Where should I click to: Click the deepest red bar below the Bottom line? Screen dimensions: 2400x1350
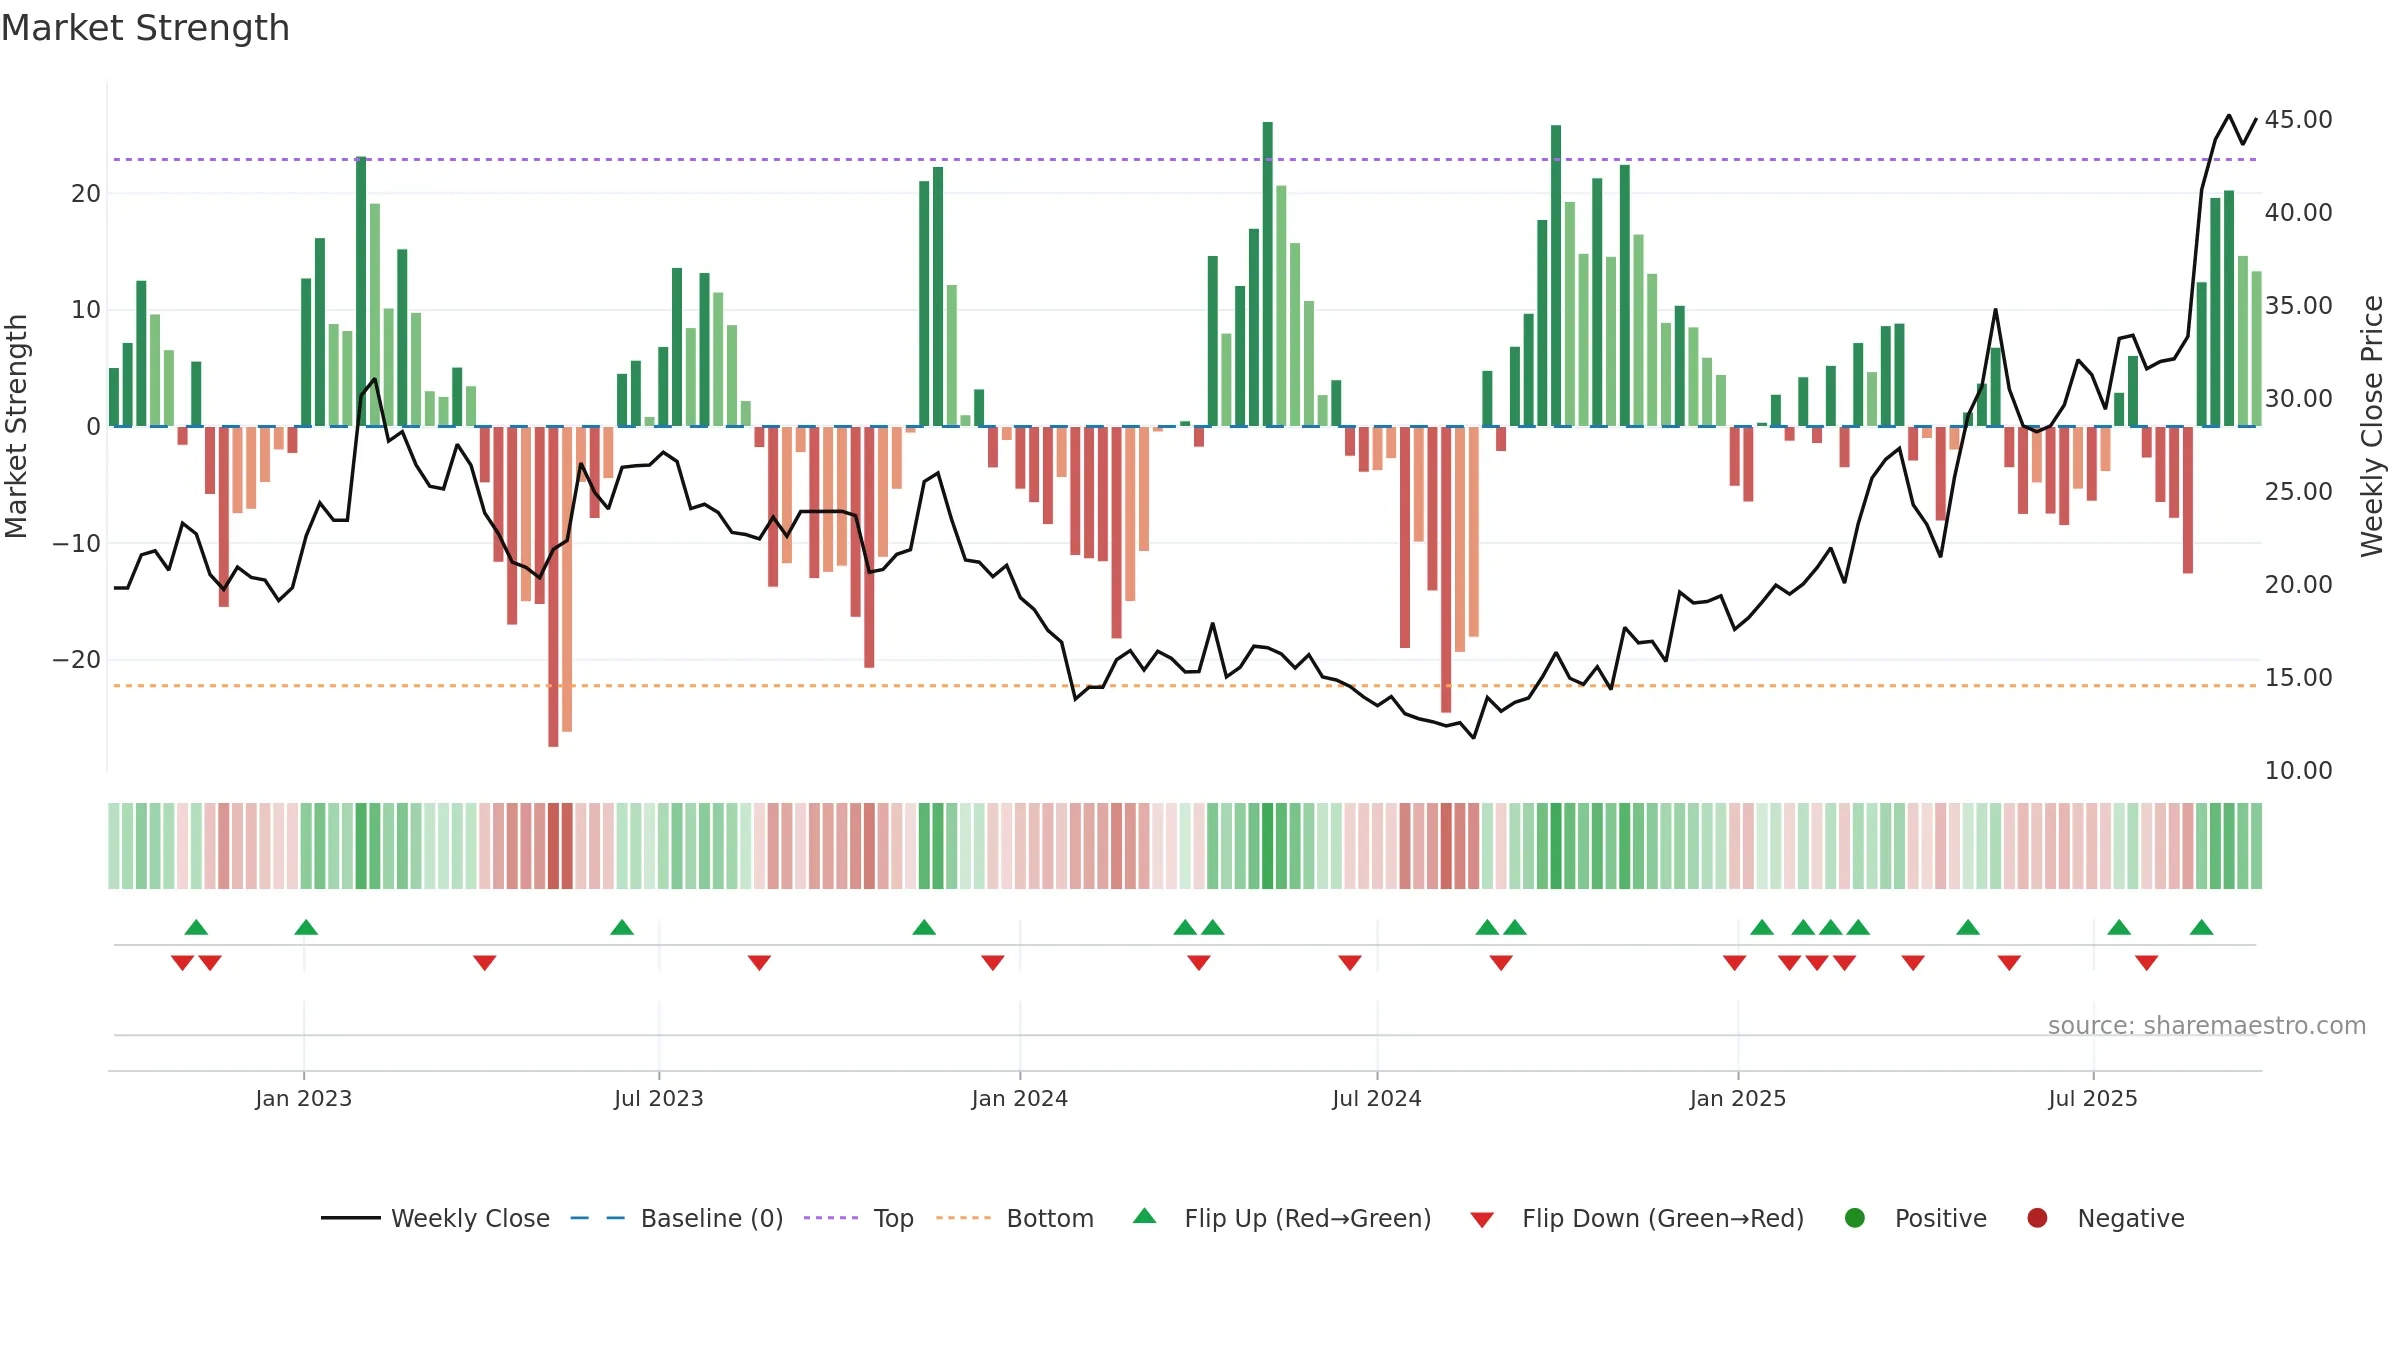point(553,587)
